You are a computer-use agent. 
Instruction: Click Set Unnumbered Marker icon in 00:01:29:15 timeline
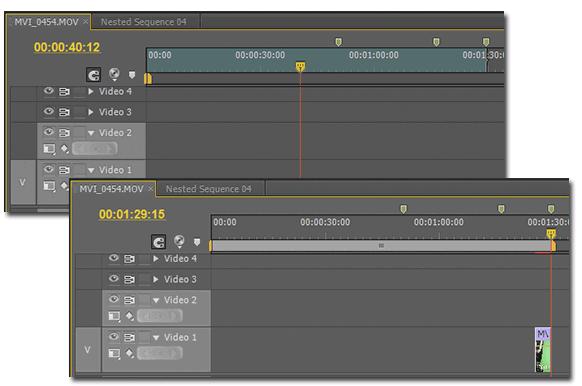click(197, 242)
